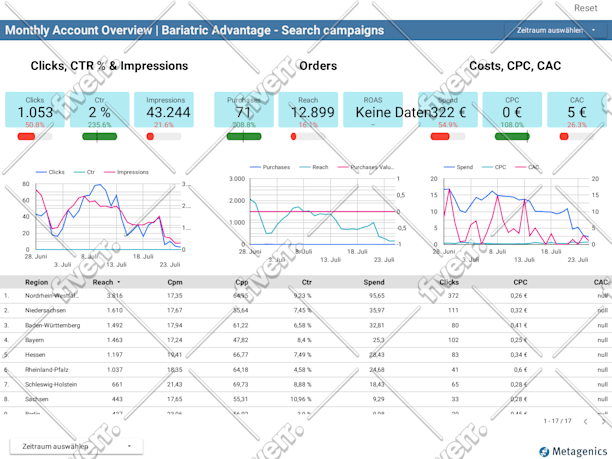Click the Nordrhein-Westfalen region cell
The height and width of the screenshot is (459, 612).
(52, 295)
